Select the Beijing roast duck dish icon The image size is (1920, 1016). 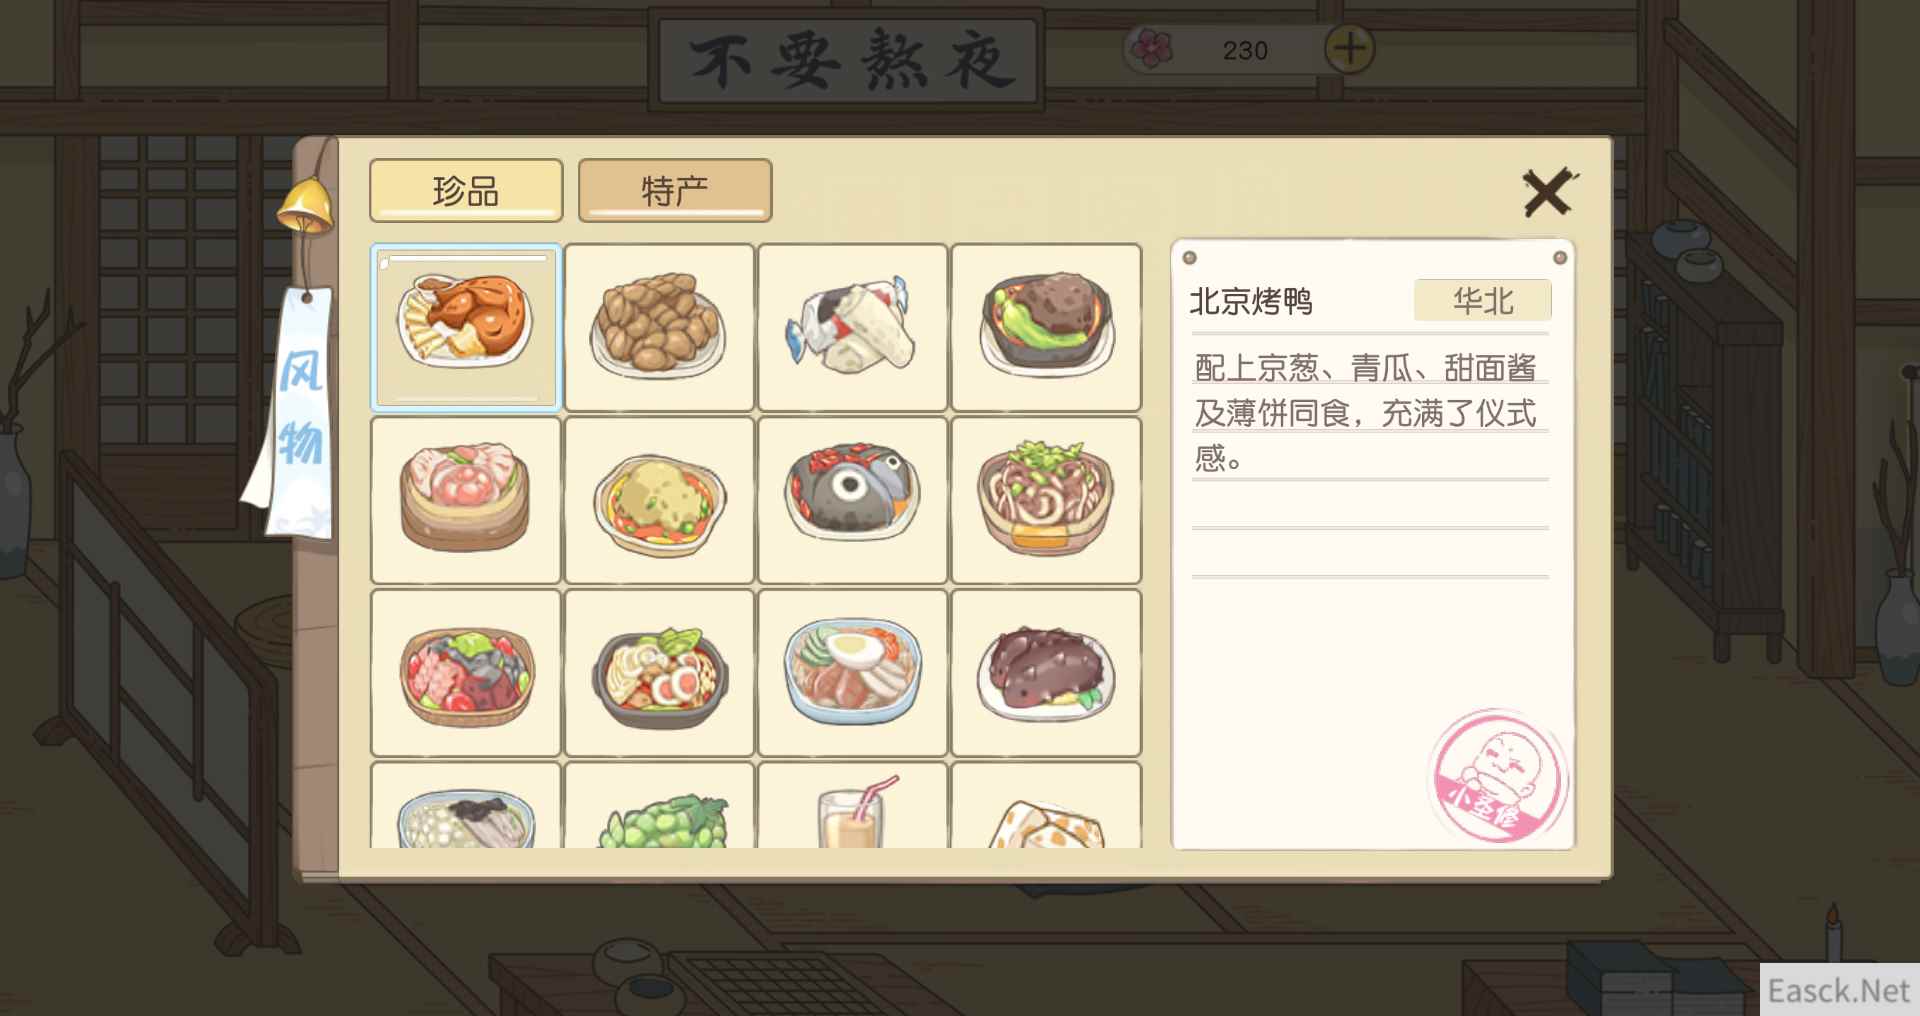465,327
